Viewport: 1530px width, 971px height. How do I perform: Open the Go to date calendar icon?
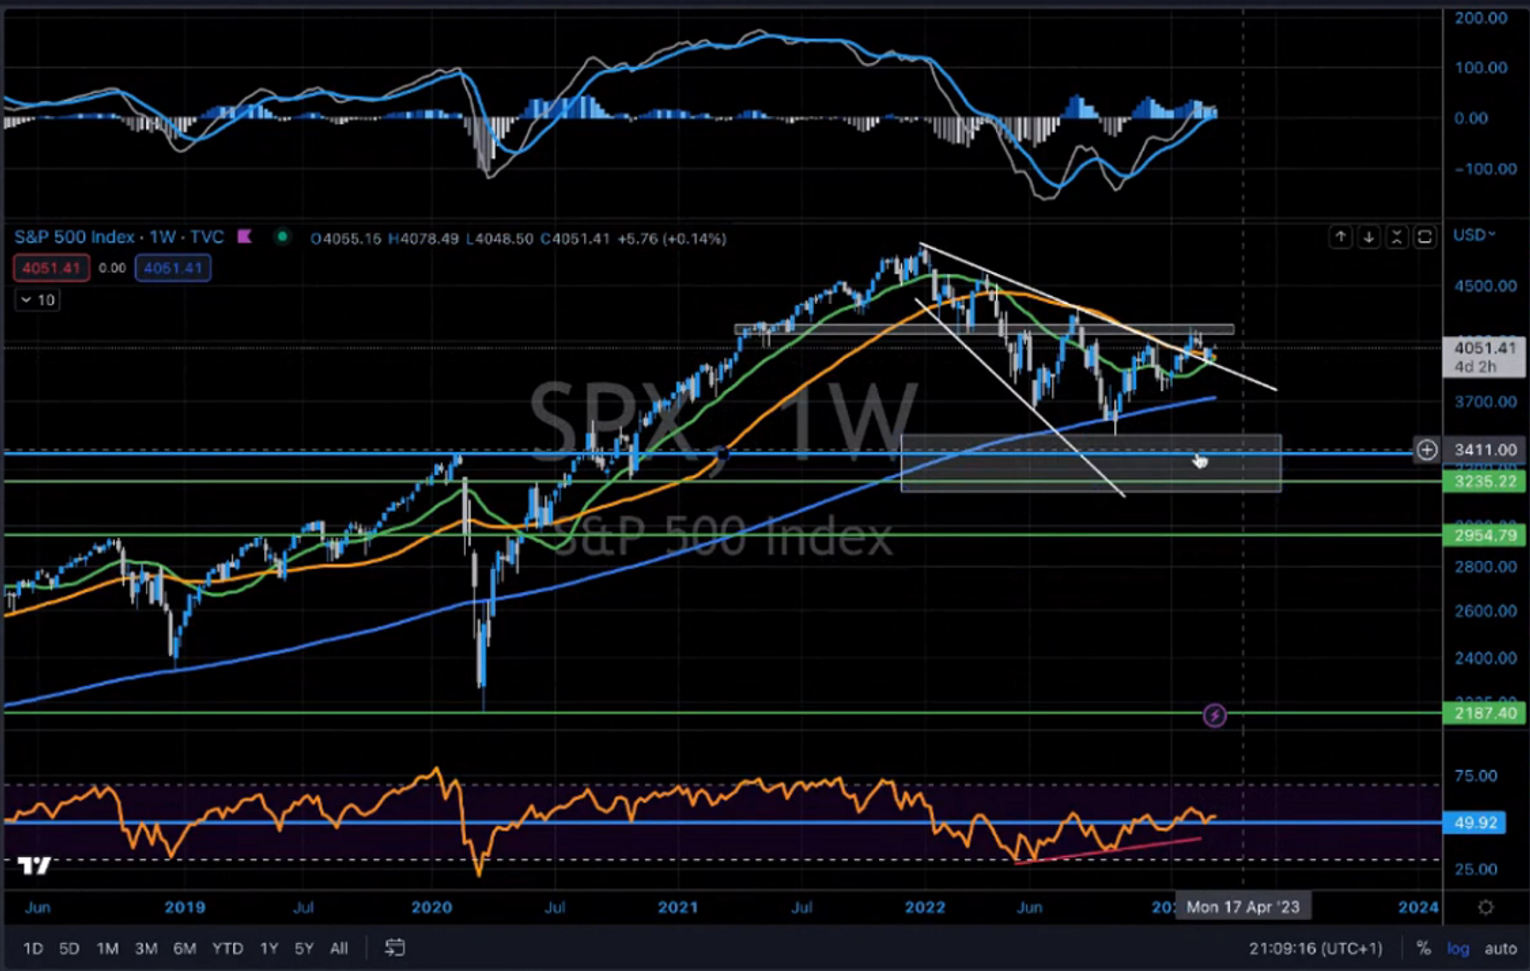395,948
